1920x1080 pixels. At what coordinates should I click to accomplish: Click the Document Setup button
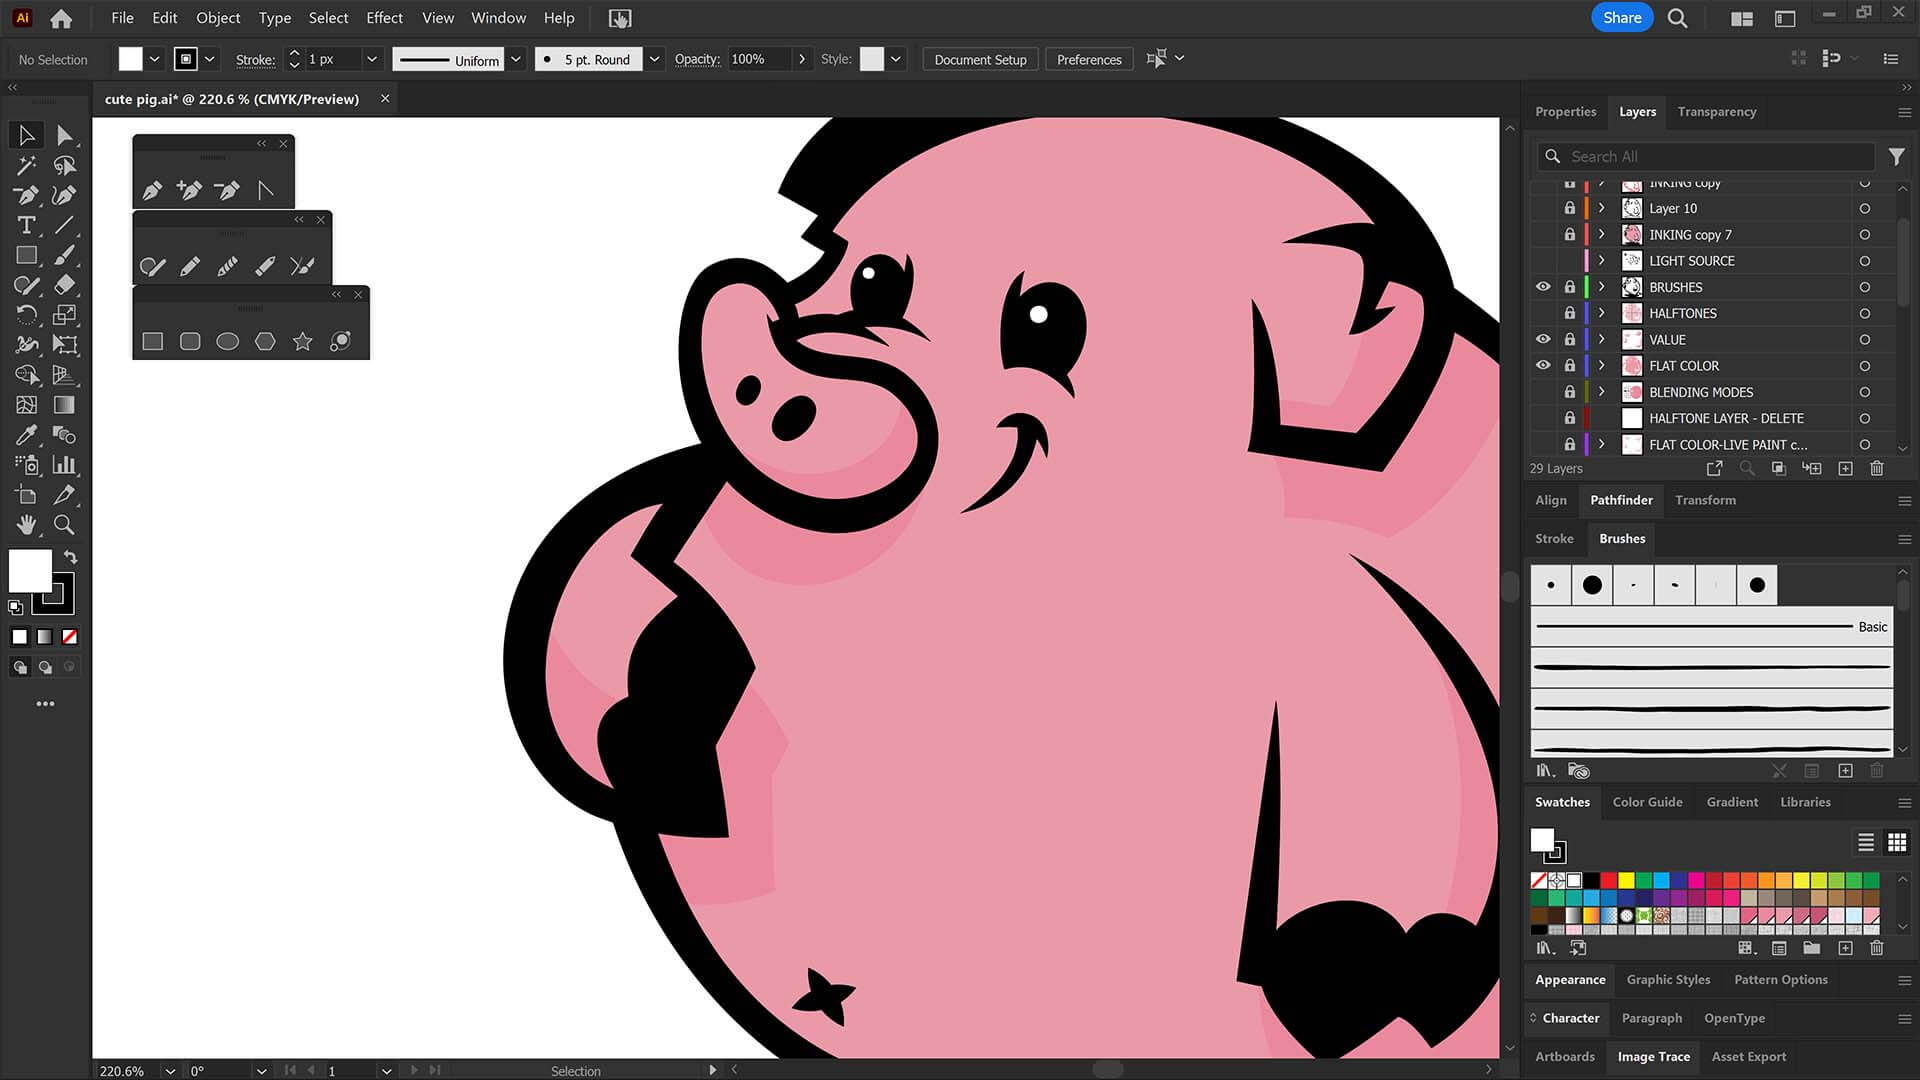pyautogui.click(x=980, y=59)
